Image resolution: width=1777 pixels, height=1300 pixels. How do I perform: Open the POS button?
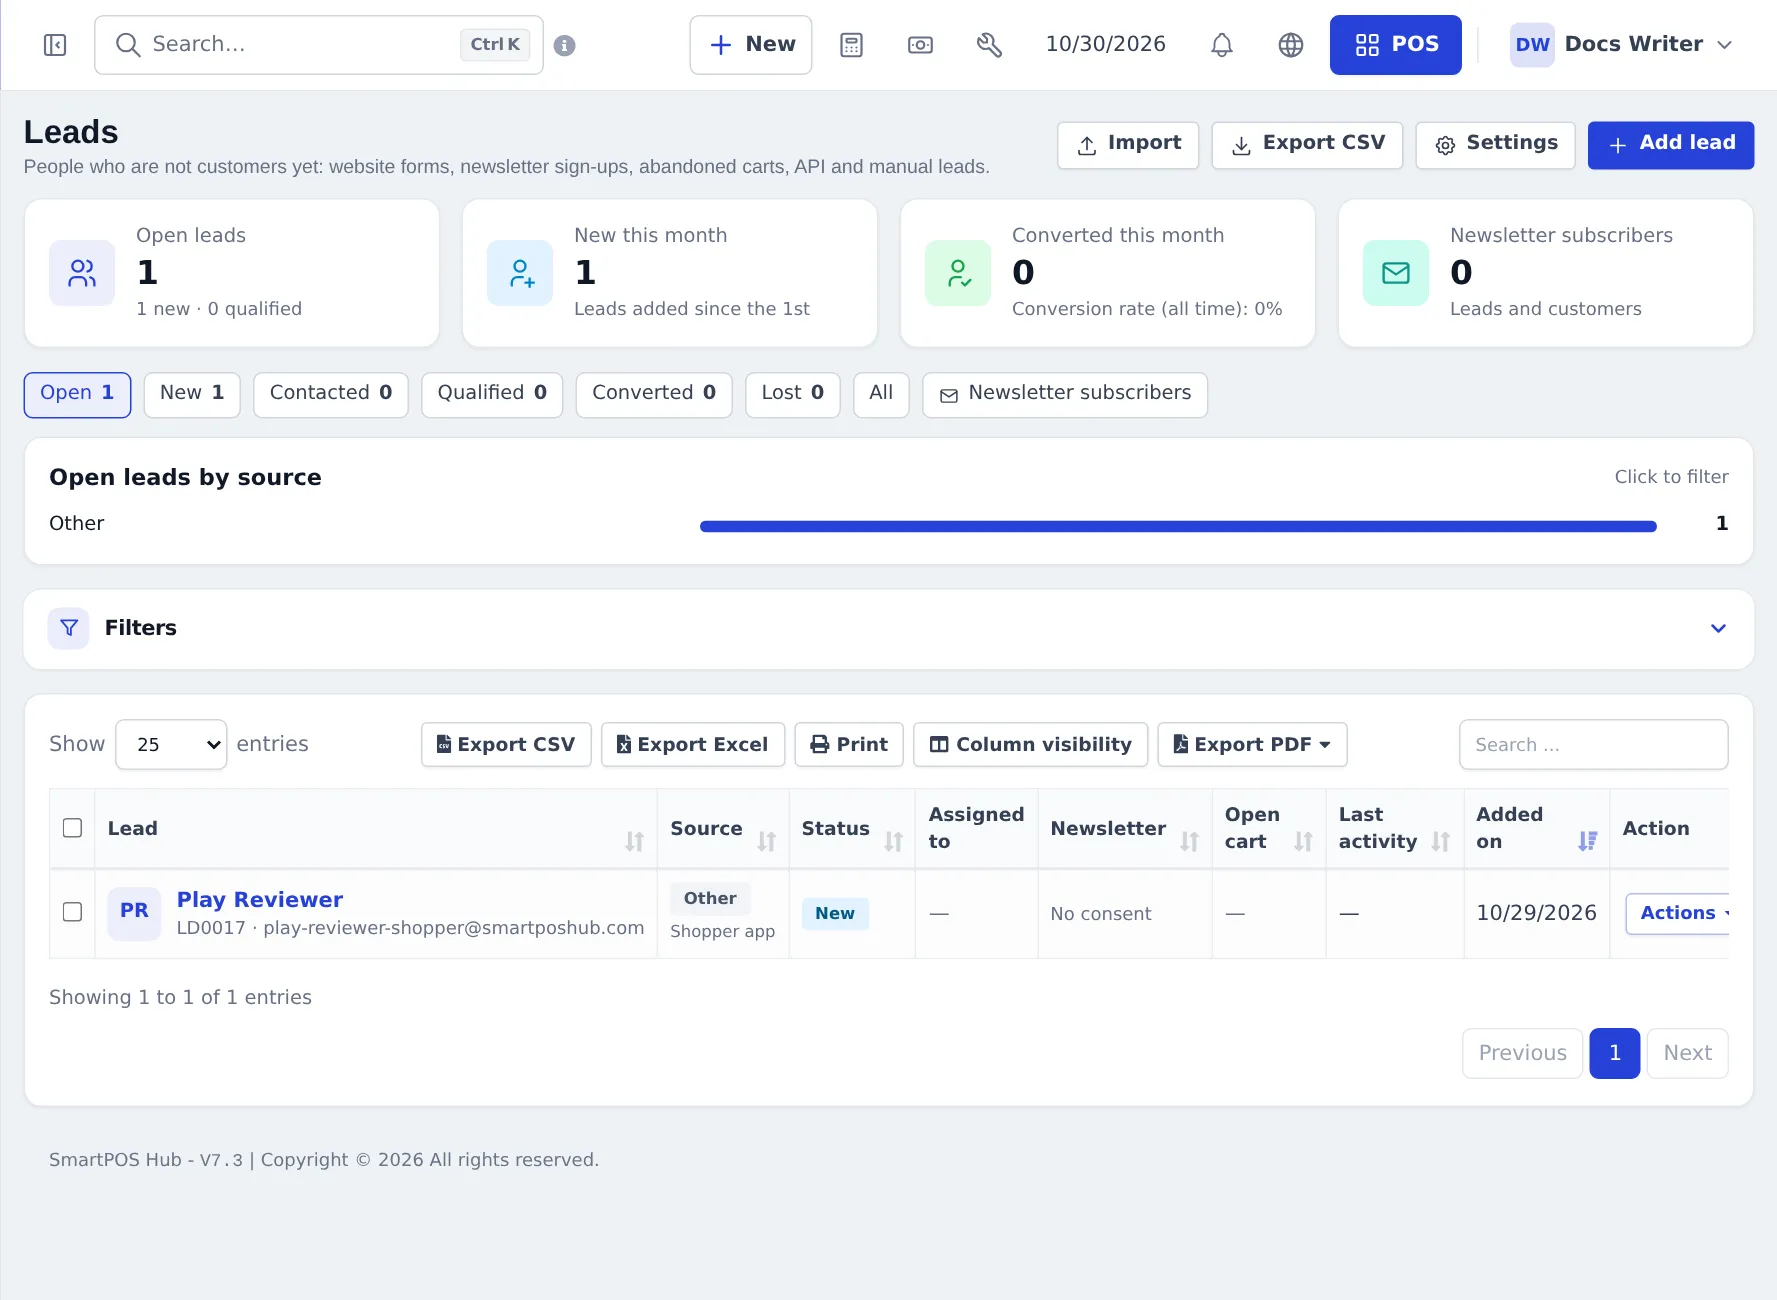(1395, 45)
